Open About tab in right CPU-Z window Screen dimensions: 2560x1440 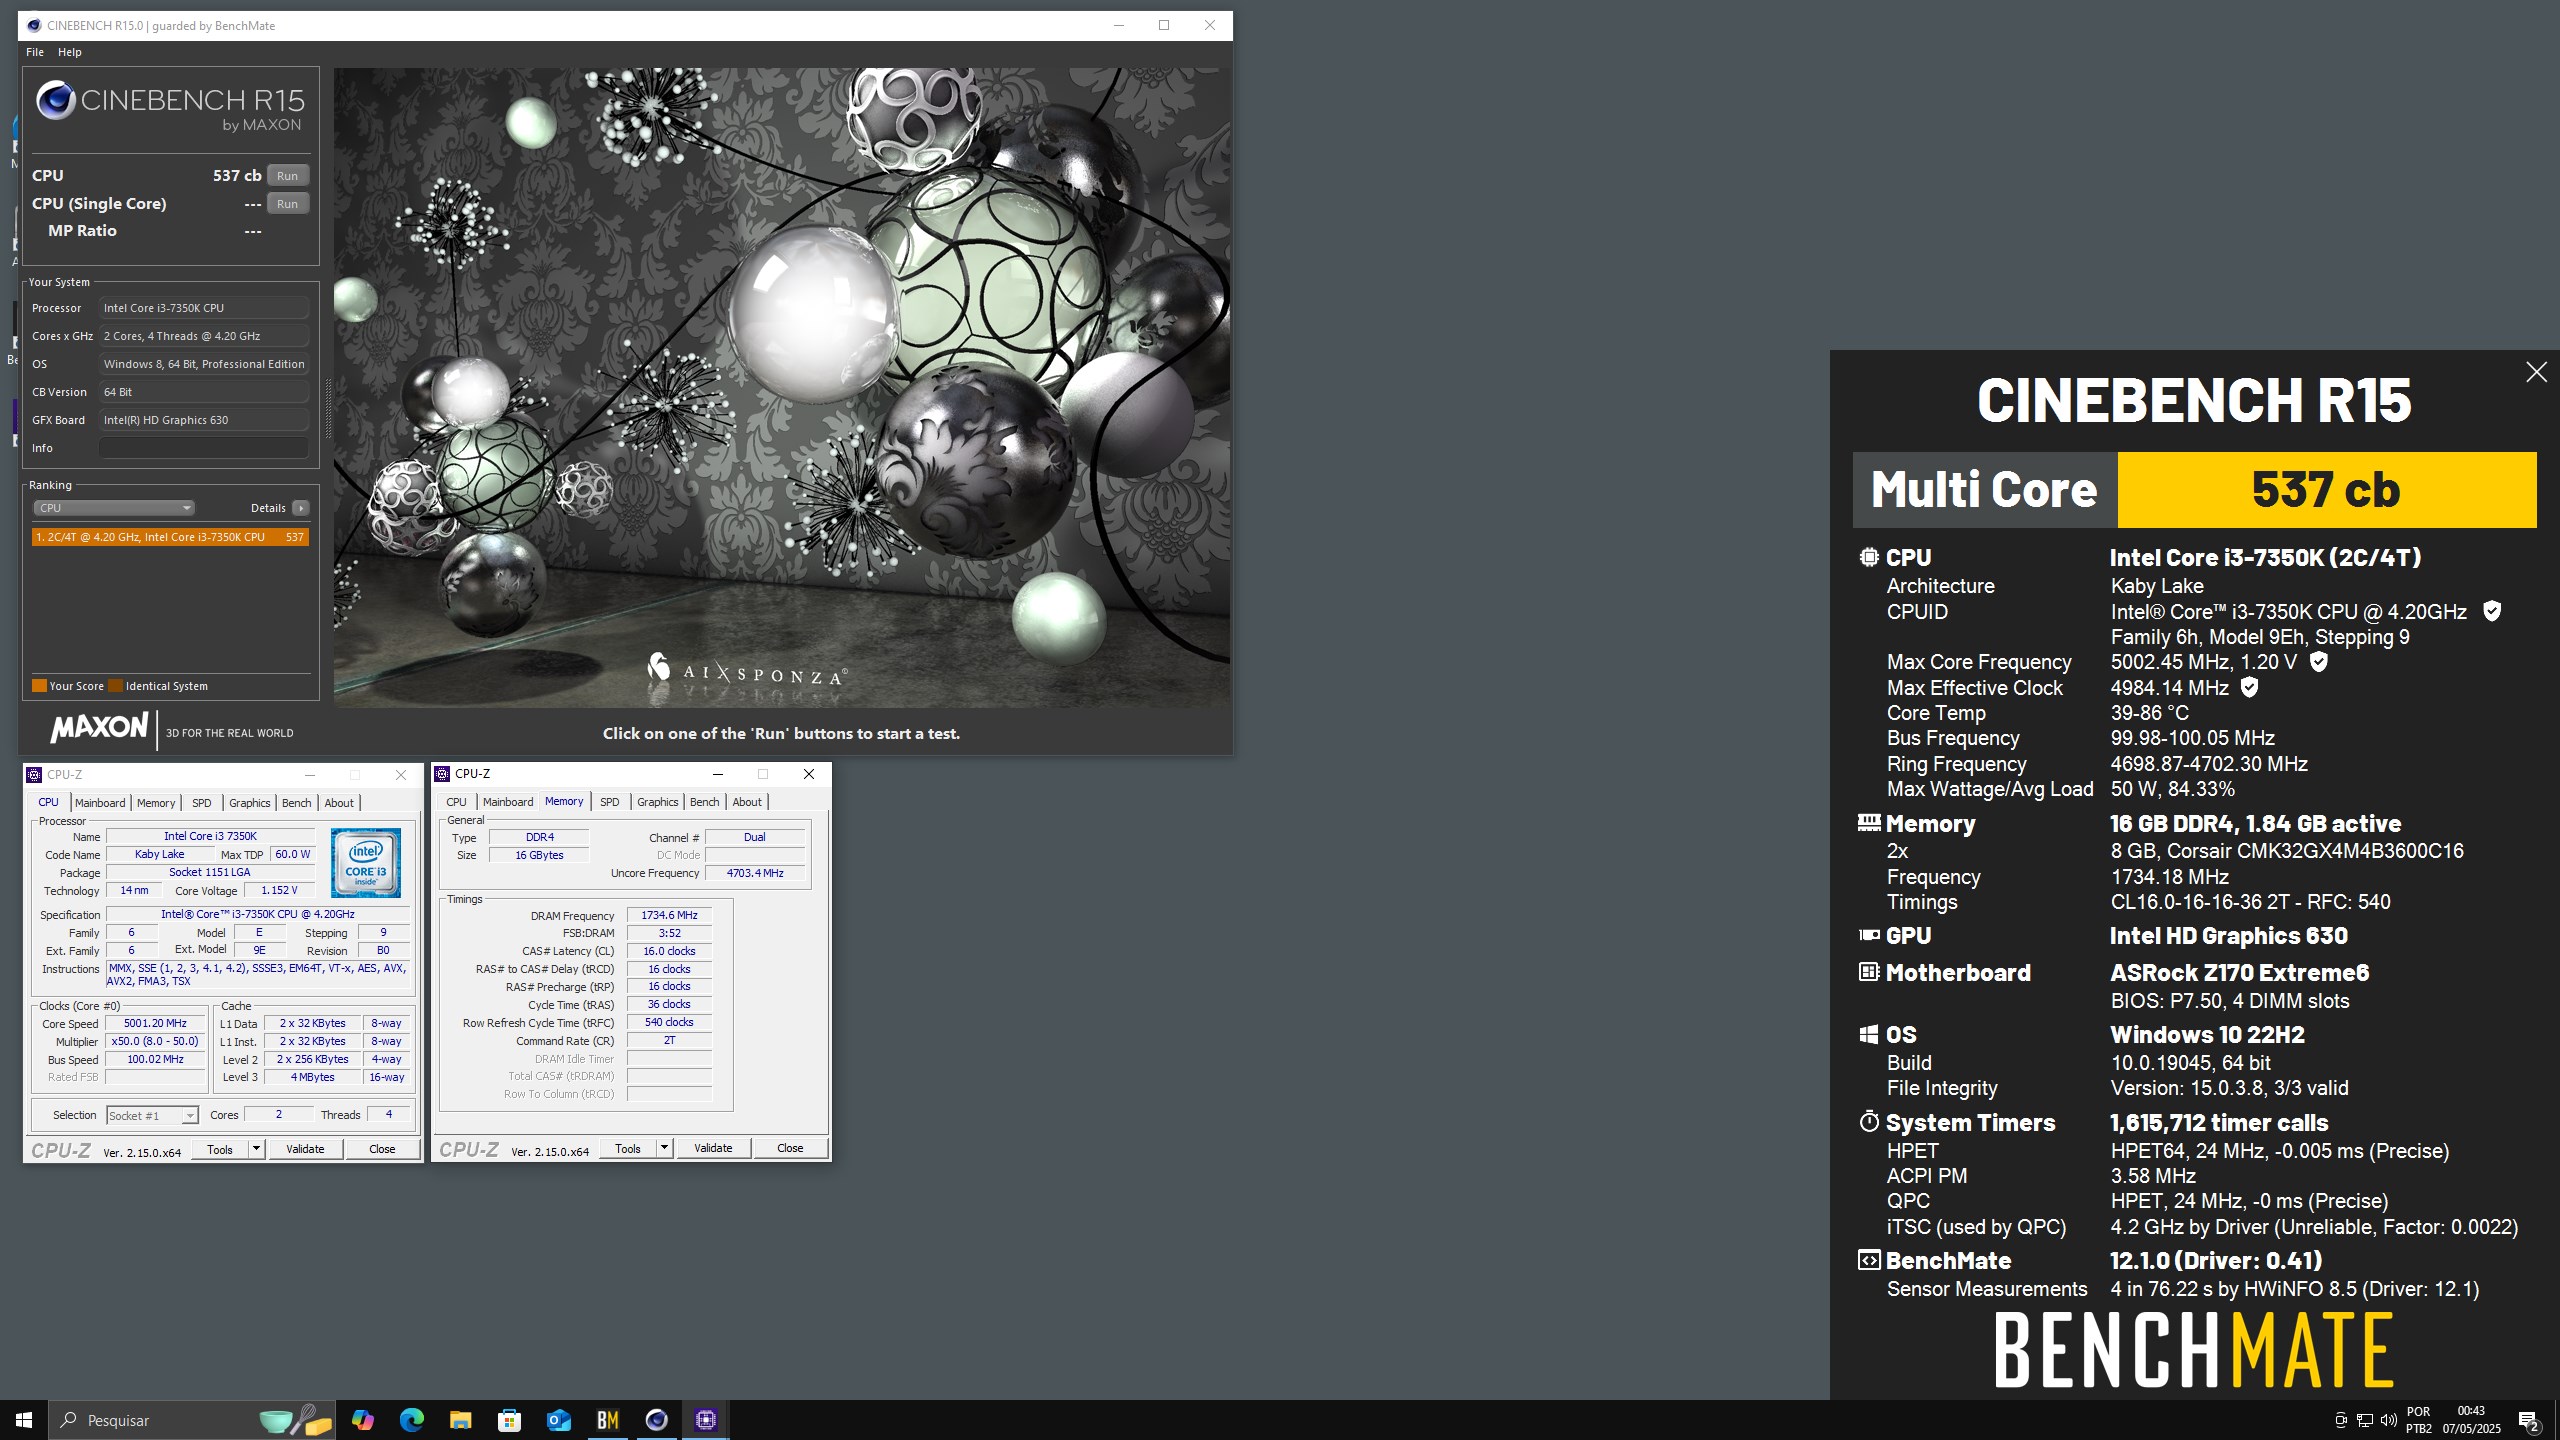pos(747,802)
